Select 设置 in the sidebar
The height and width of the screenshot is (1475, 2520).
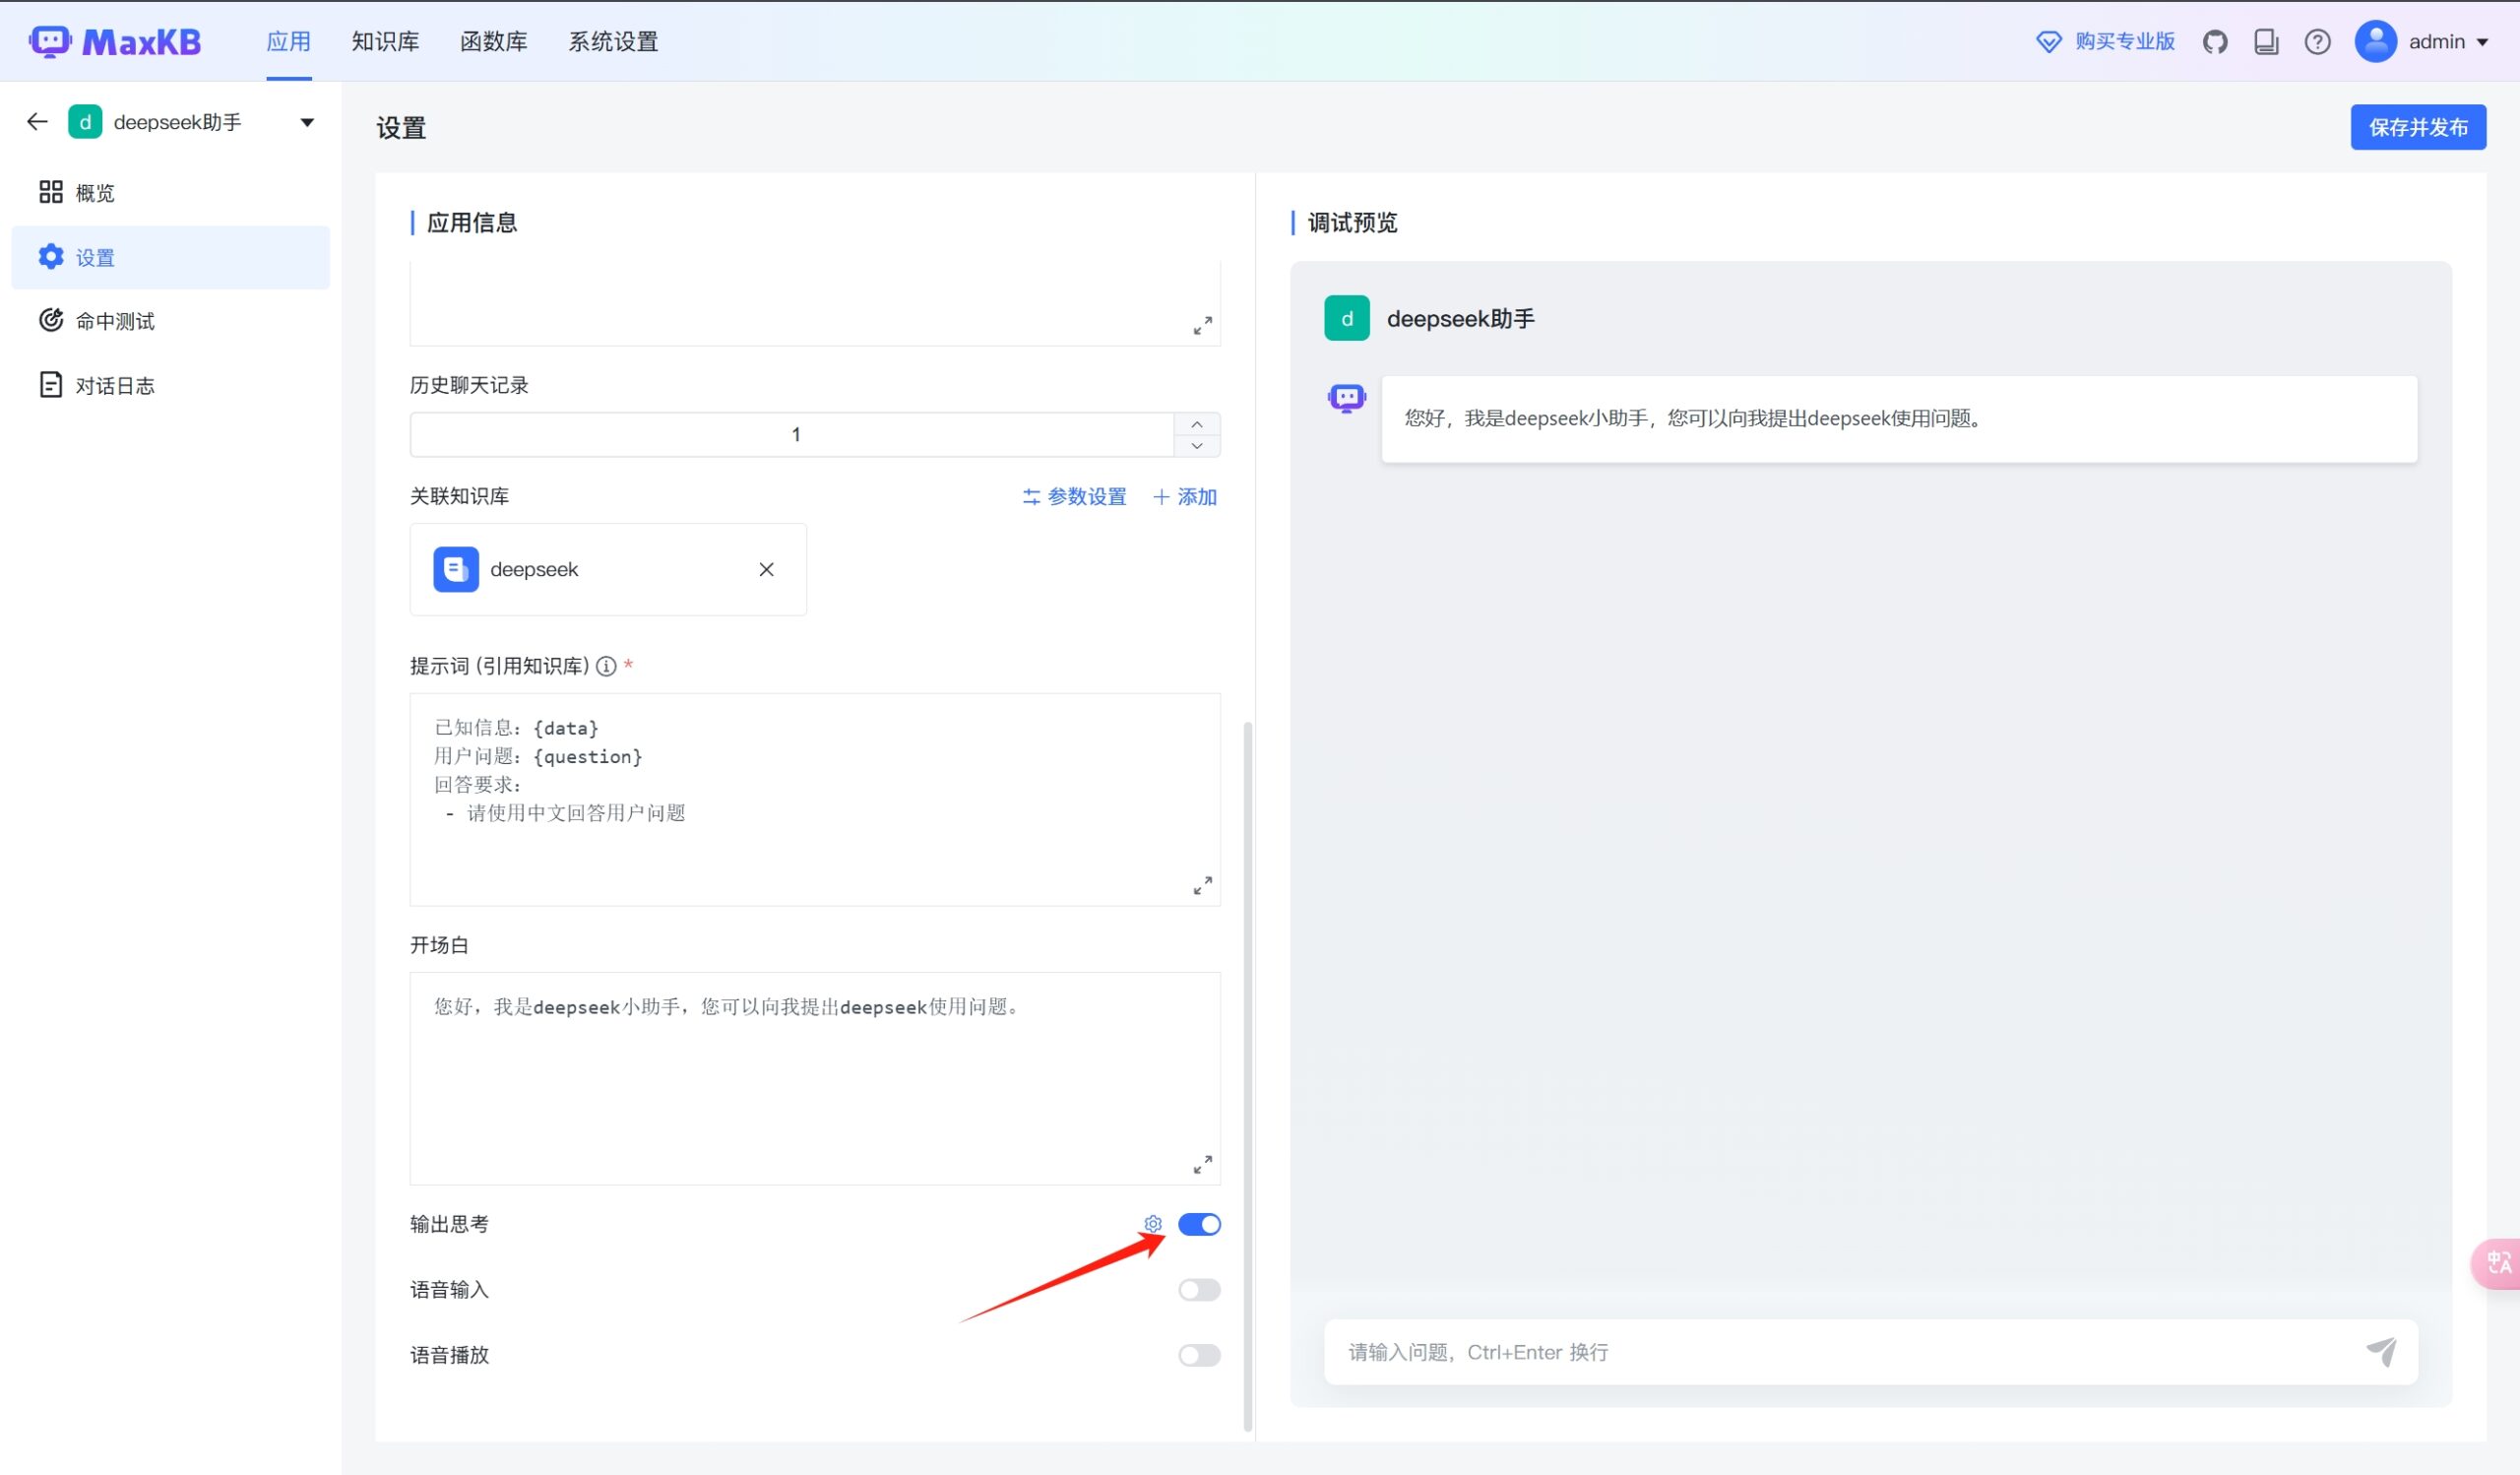[170, 257]
